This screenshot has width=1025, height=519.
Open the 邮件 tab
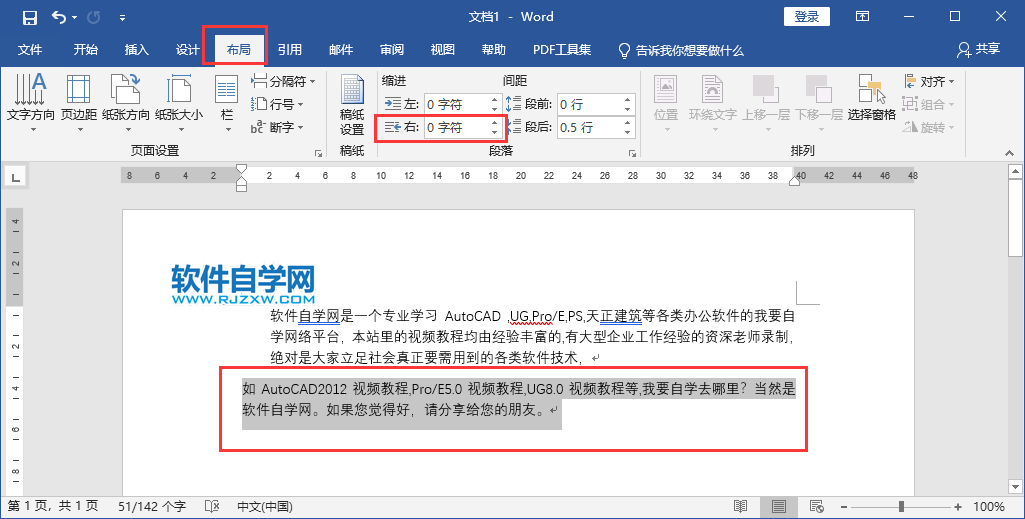(x=341, y=50)
